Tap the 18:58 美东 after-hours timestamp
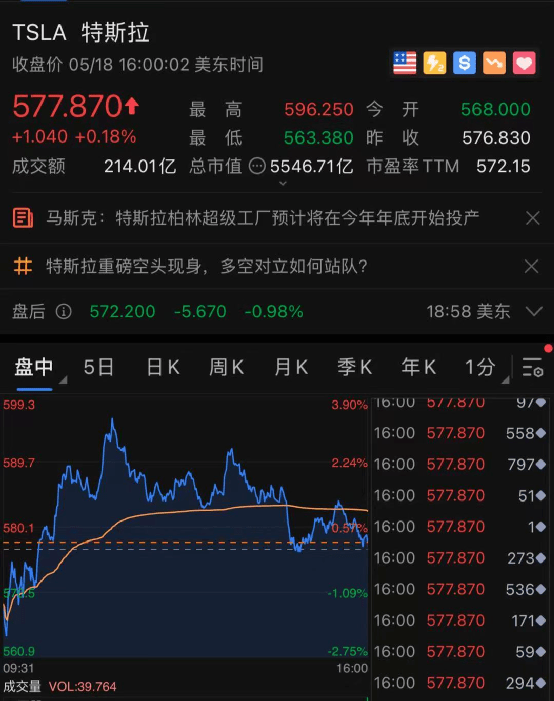The image size is (554, 701). (x=468, y=311)
